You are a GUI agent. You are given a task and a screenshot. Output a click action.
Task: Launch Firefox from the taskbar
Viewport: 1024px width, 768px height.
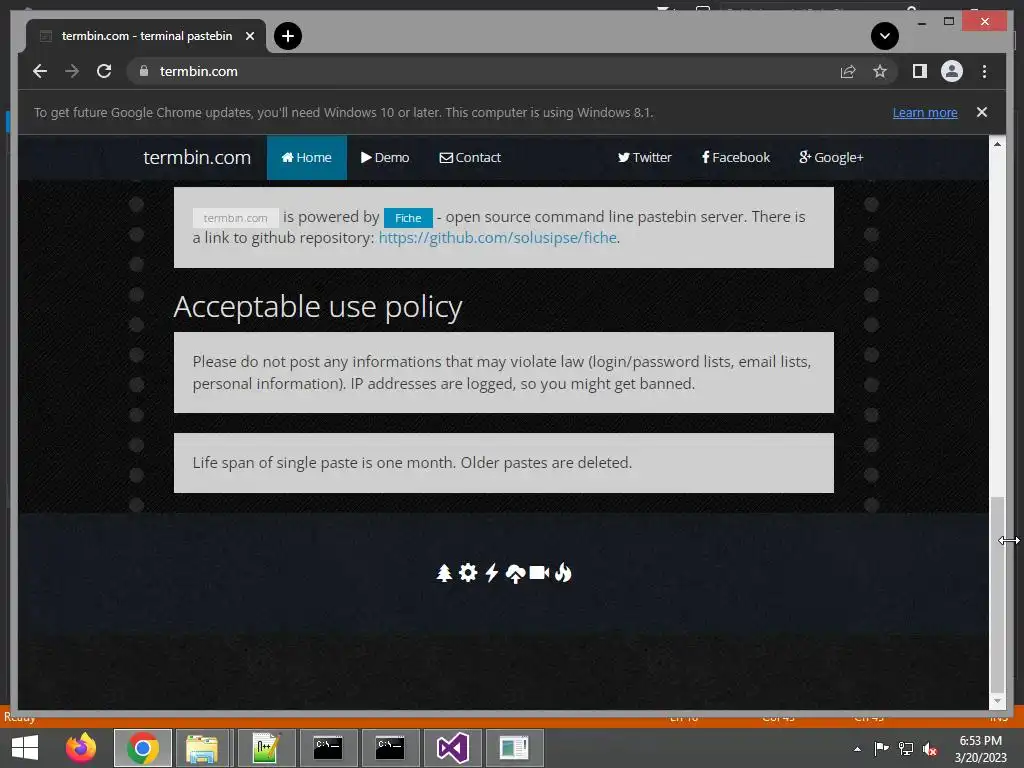(x=81, y=748)
